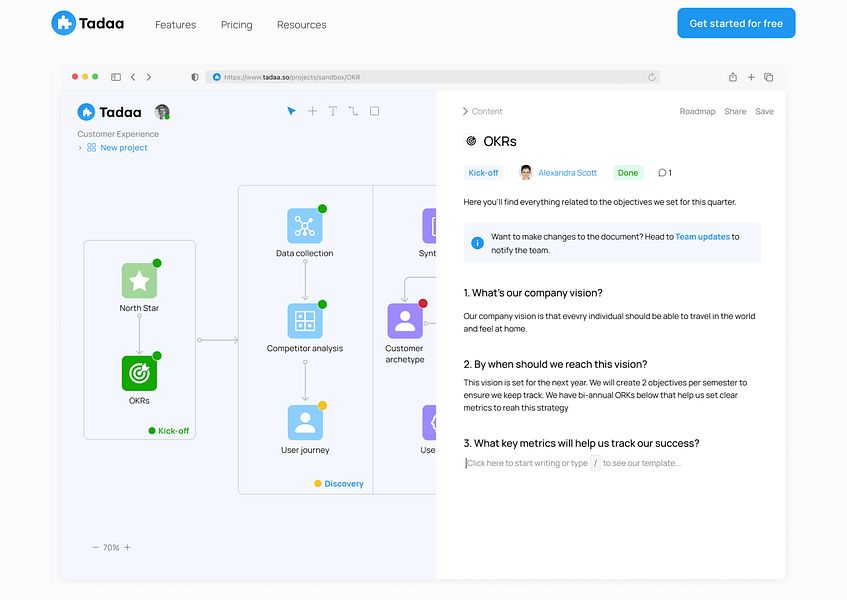This screenshot has width=847, height=600.
Task: Select the Customer archetype node
Action: pos(405,321)
